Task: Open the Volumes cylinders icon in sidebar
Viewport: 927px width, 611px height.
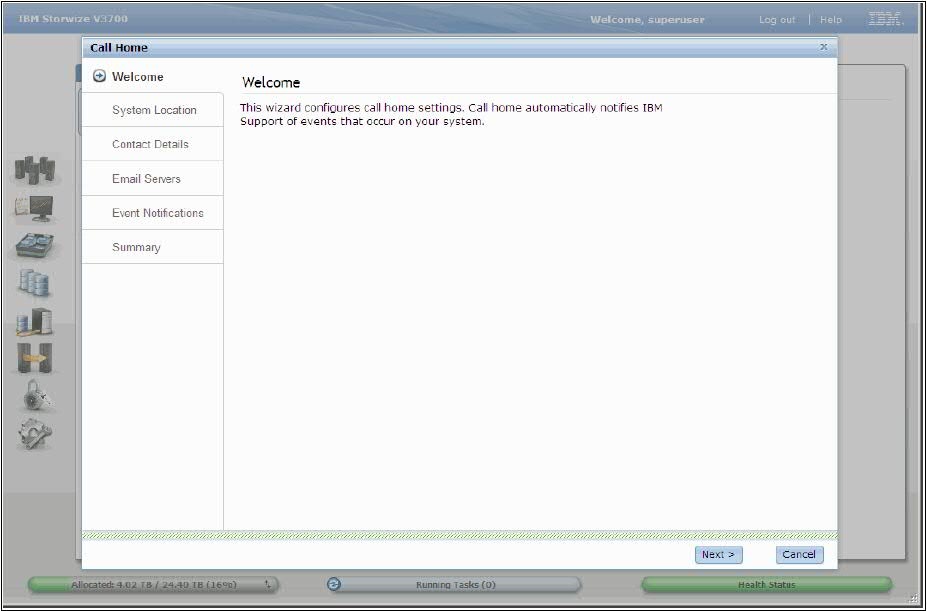Action: 34,283
